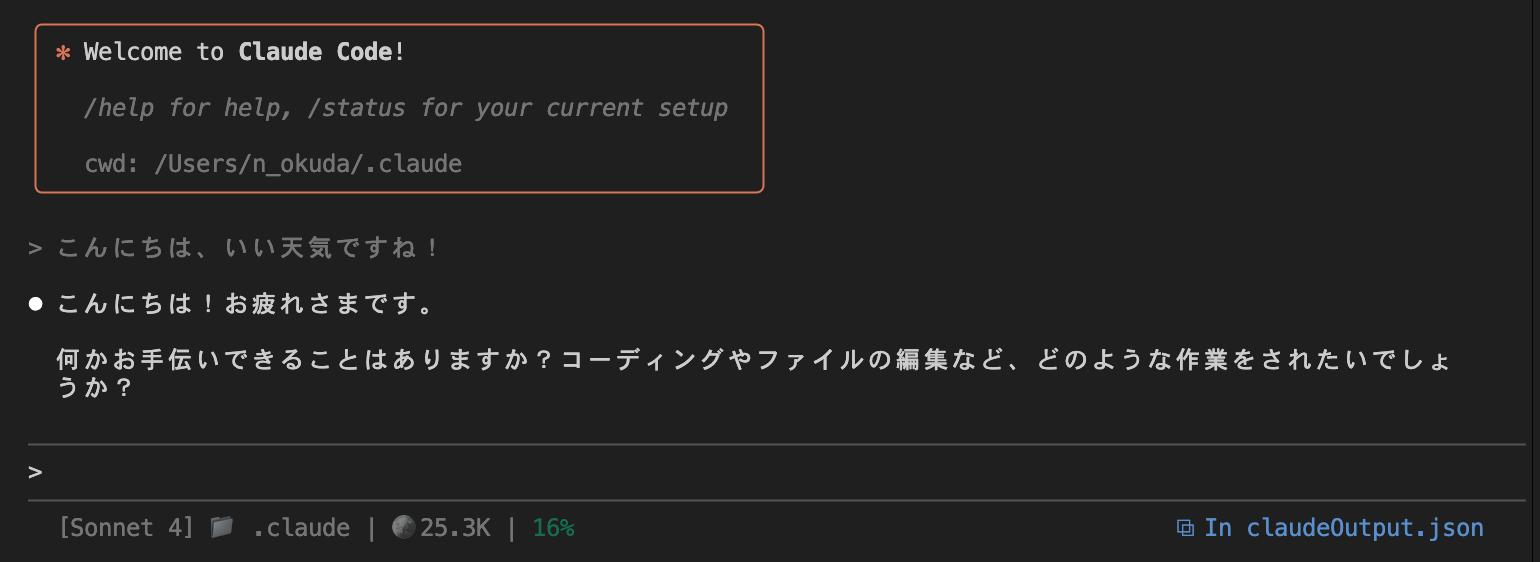Screen dimensions: 1540x562
Task: Open the In claudeOutput.json link
Action: [x=1343, y=528]
